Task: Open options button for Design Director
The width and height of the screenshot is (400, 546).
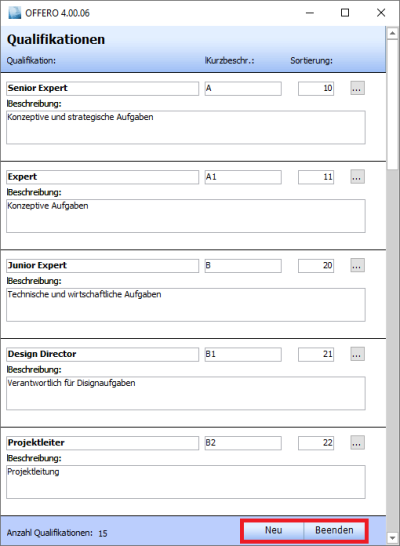Action: pos(357,354)
